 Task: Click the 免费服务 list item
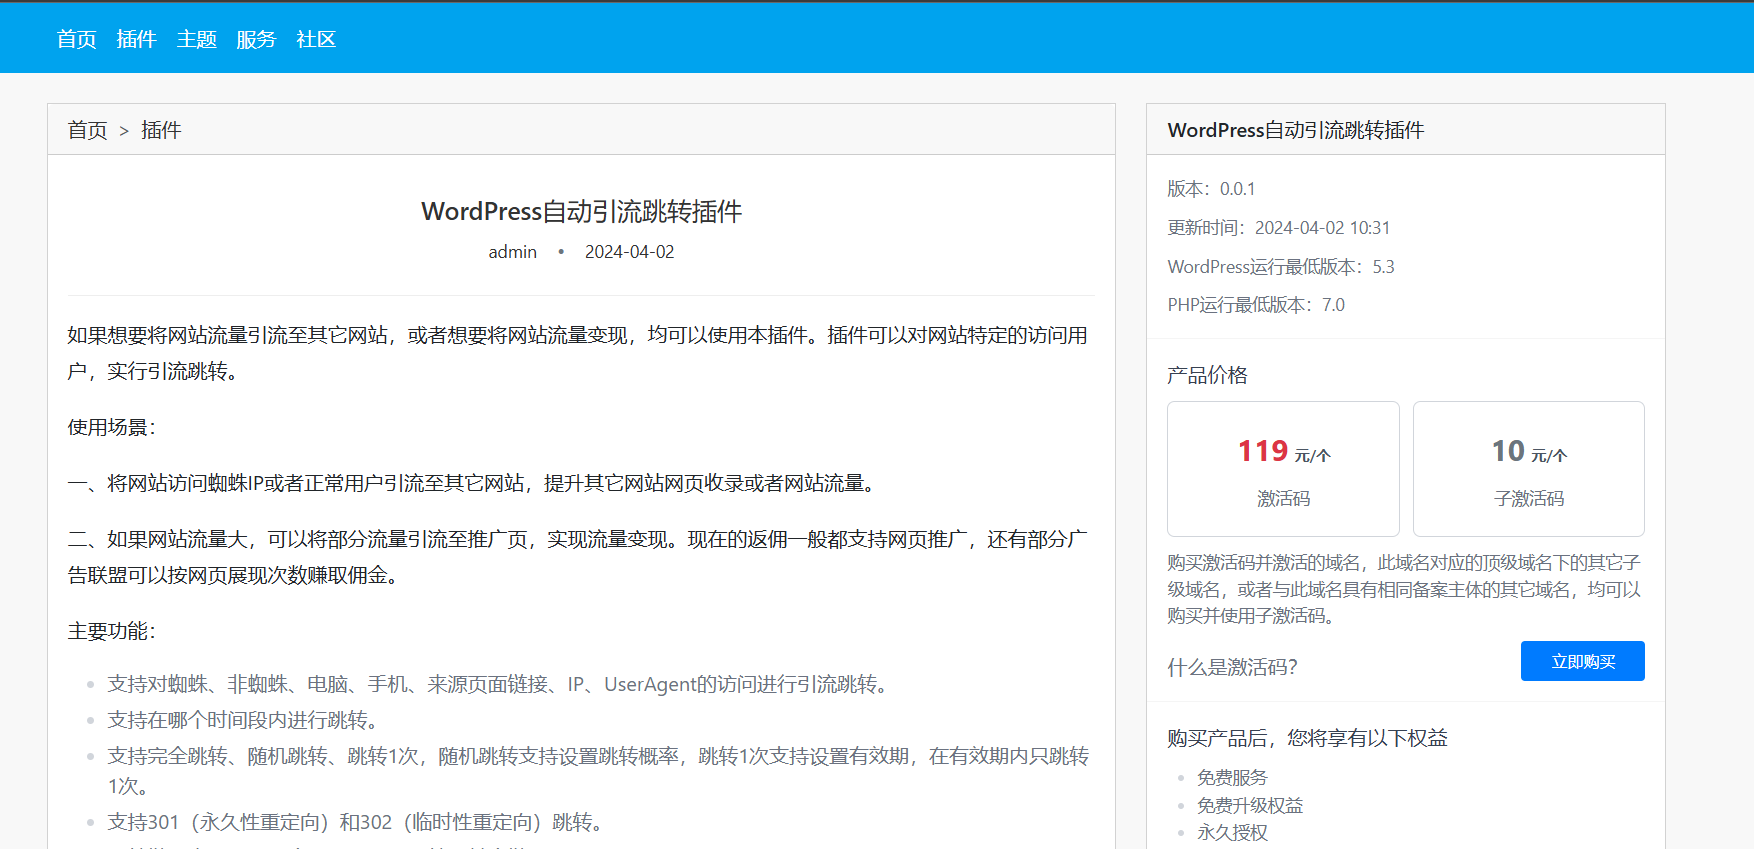tap(1232, 778)
